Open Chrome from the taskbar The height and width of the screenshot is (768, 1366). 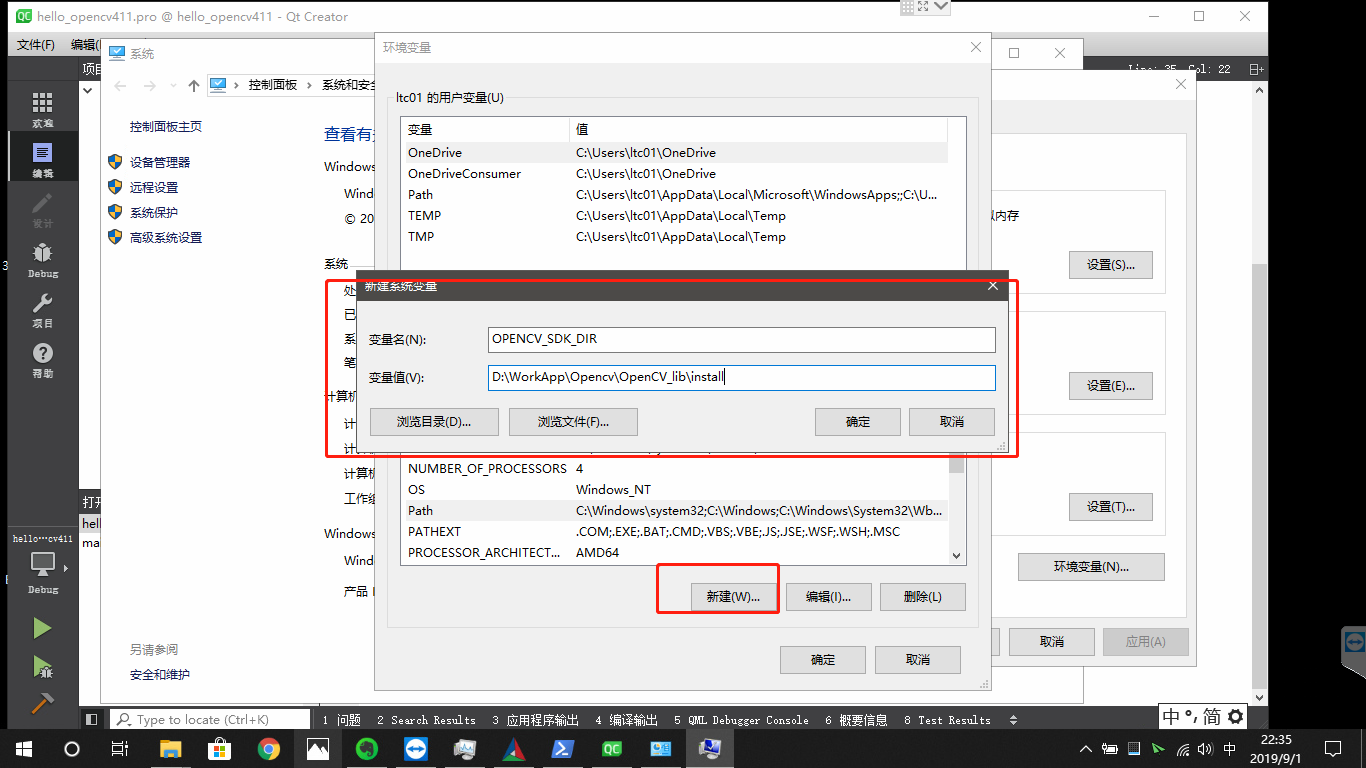[268, 748]
